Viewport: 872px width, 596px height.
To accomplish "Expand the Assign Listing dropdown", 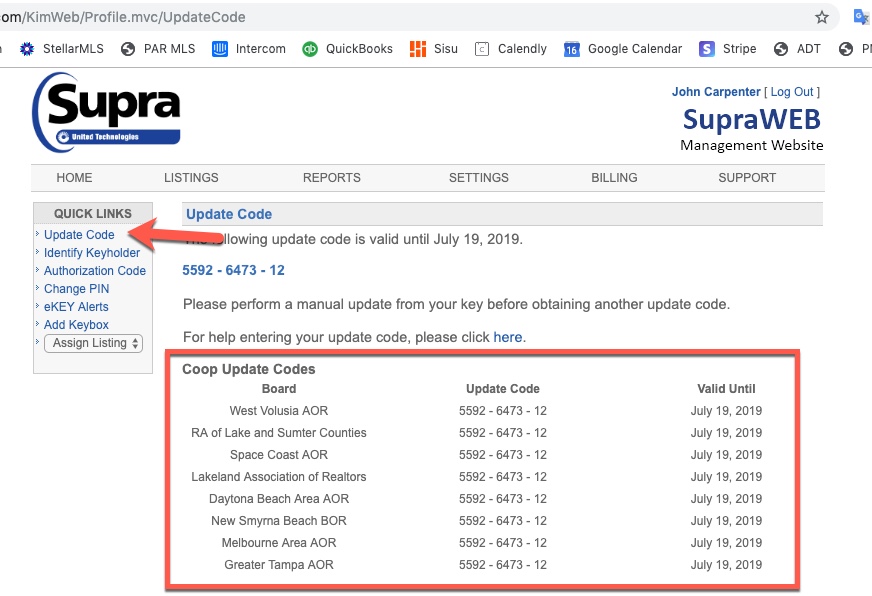I will point(94,343).
